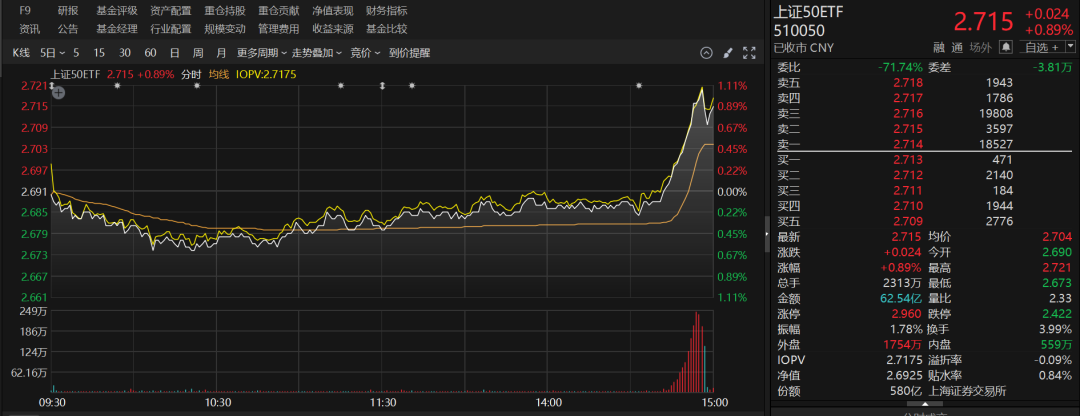This screenshot has width=1080, height=416.
Task: Open 财务指标 financial indicators
Action: pos(386,10)
